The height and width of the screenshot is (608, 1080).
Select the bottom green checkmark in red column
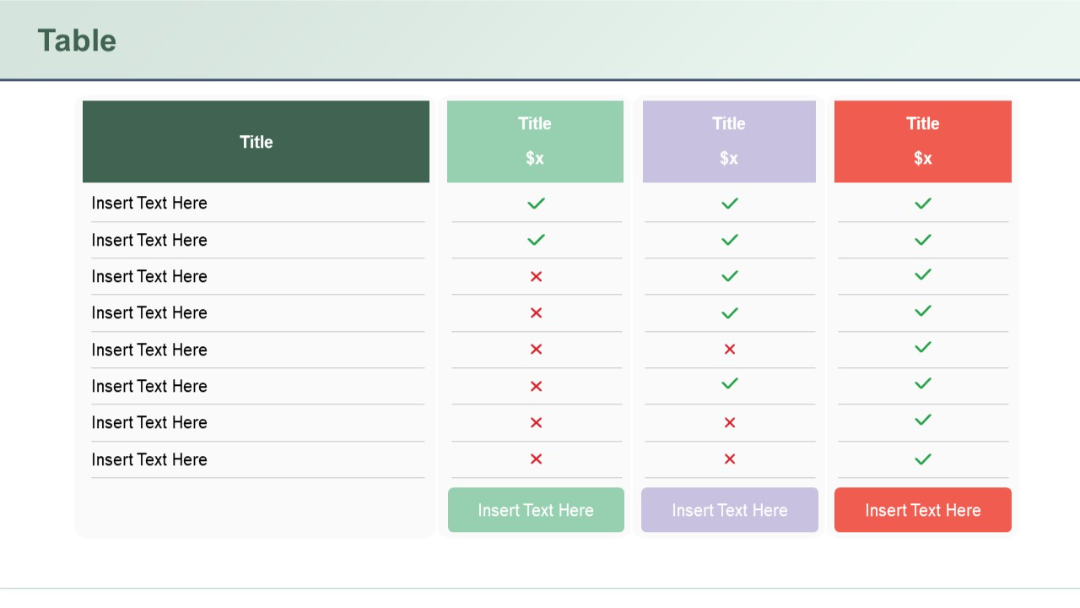[922, 459]
